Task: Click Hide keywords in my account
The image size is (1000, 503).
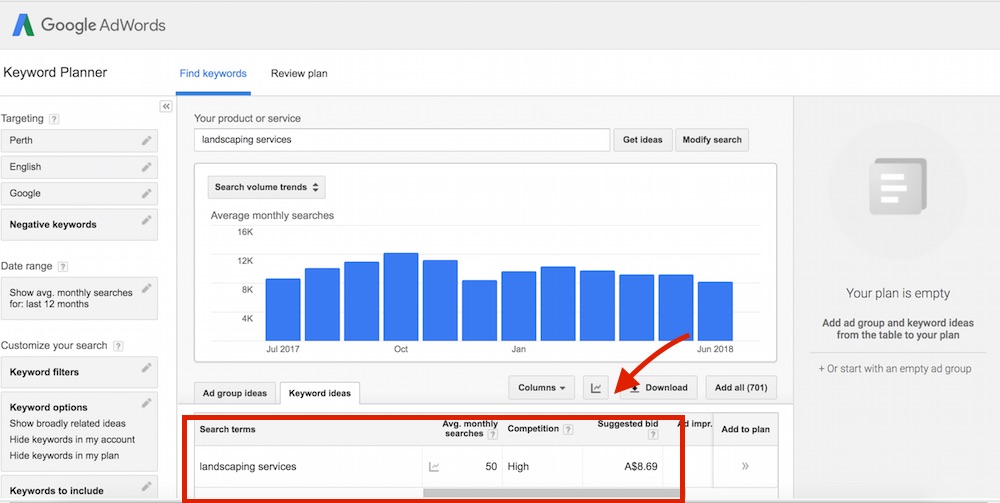Action: pyautogui.click(x=72, y=439)
